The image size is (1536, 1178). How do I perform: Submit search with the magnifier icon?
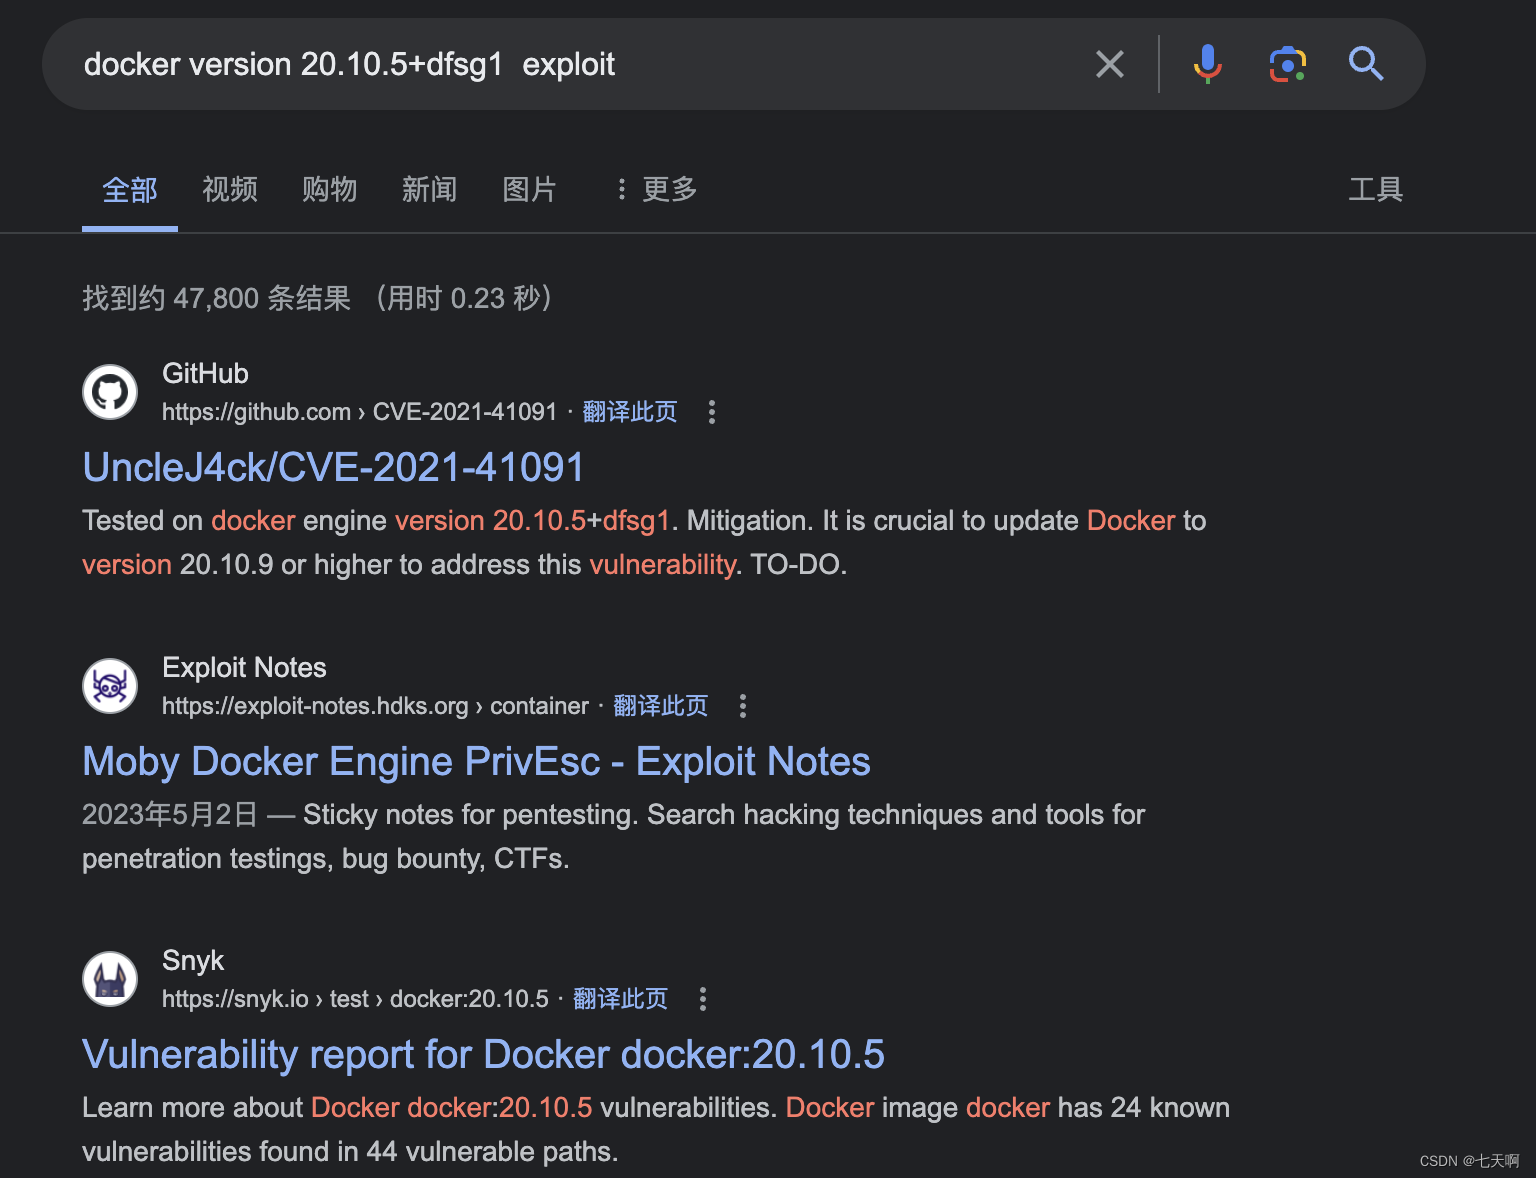(x=1366, y=64)
